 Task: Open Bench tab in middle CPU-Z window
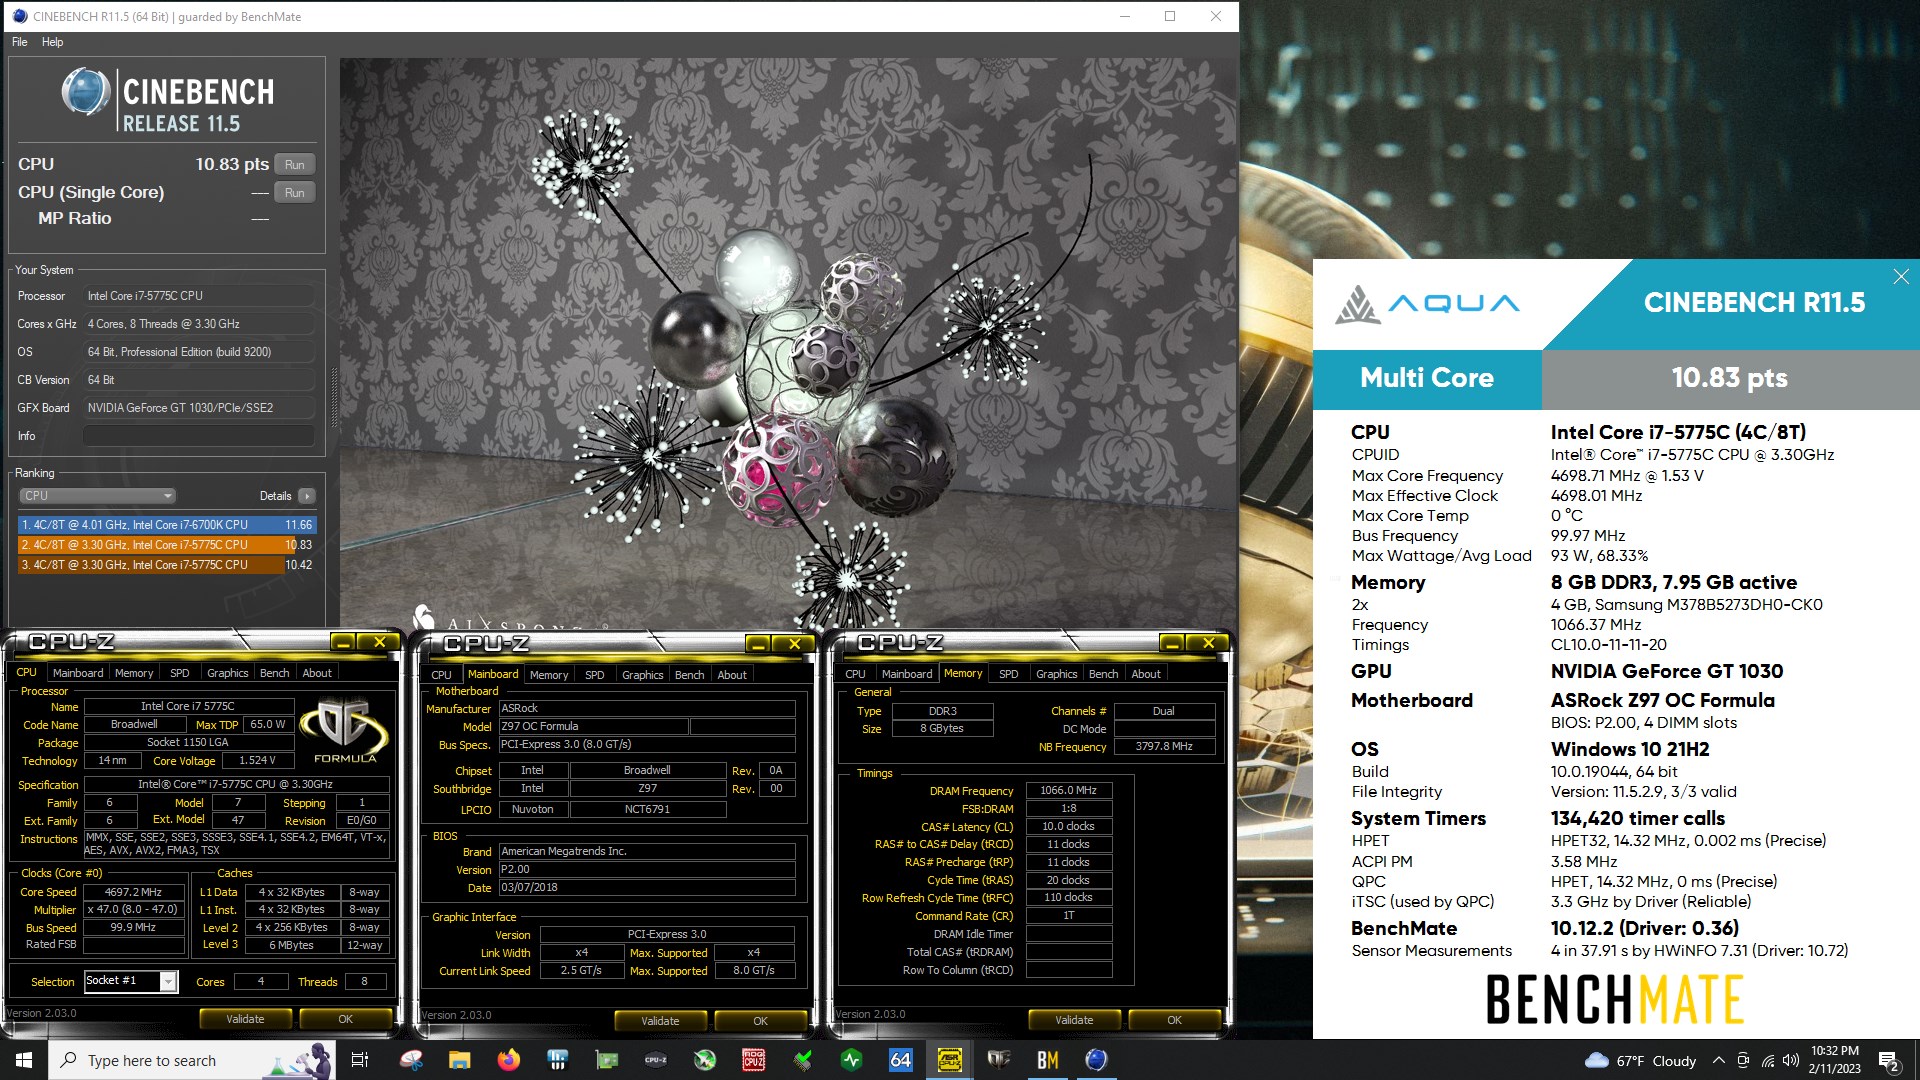click(x=690, y=675)
